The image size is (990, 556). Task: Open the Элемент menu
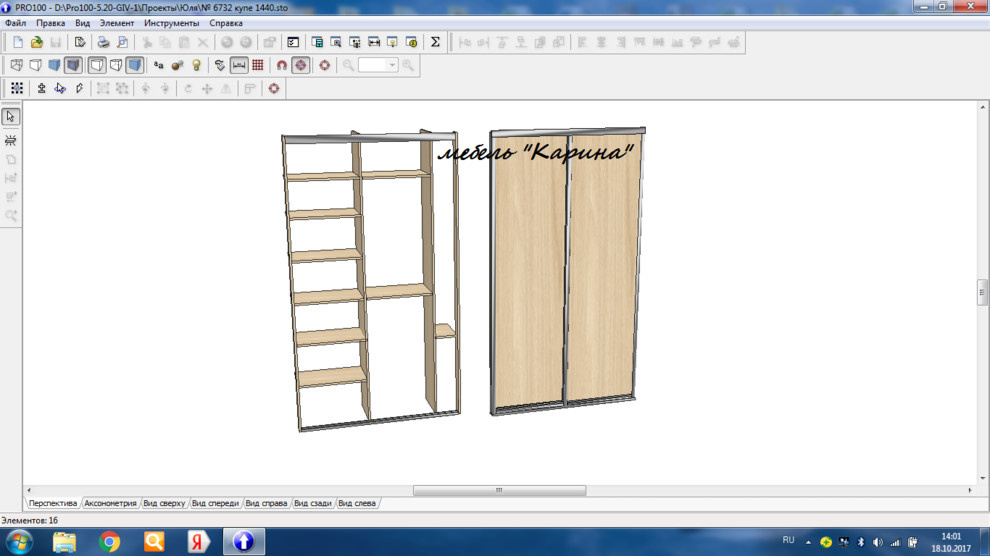click(116, 23)
